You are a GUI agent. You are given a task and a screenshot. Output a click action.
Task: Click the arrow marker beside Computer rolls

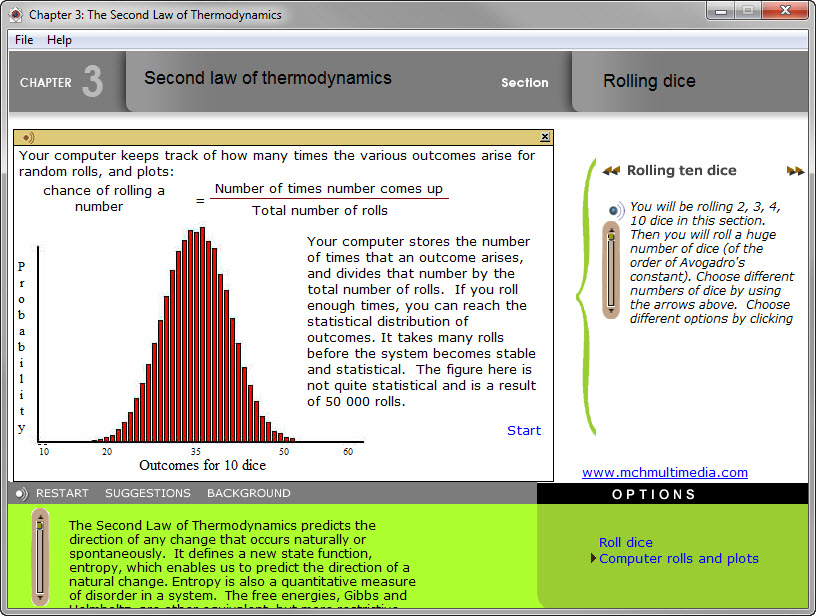click(593, 558)
